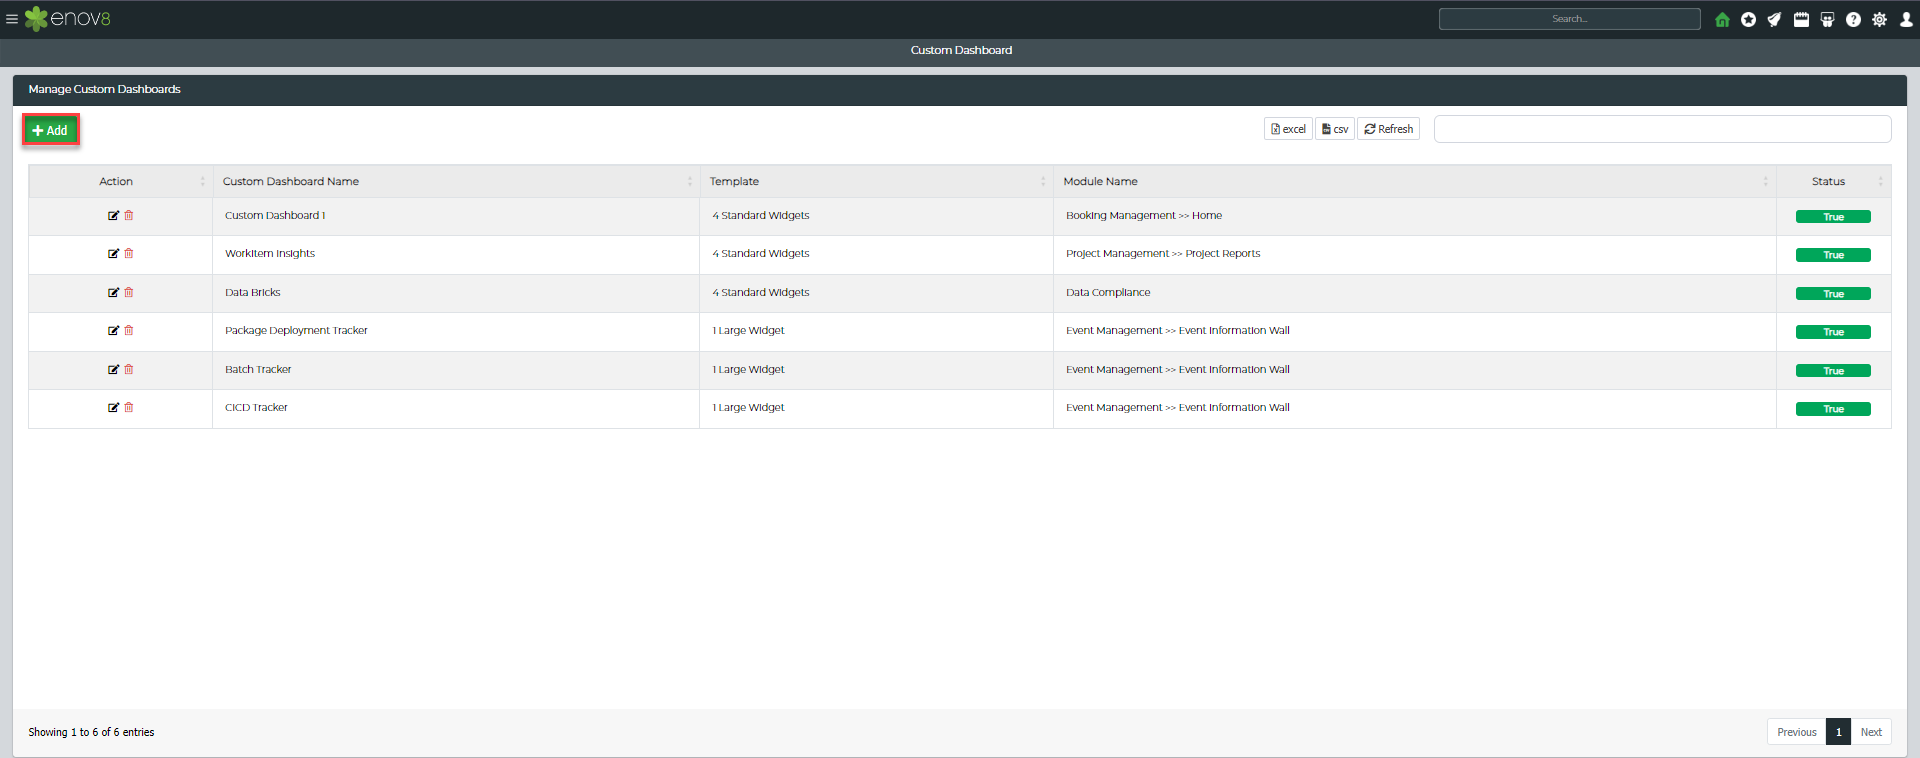Click the True status badge for Package Deployment Tracker
Viewport: 1920px width, 758px height.
coord(1833,332)
